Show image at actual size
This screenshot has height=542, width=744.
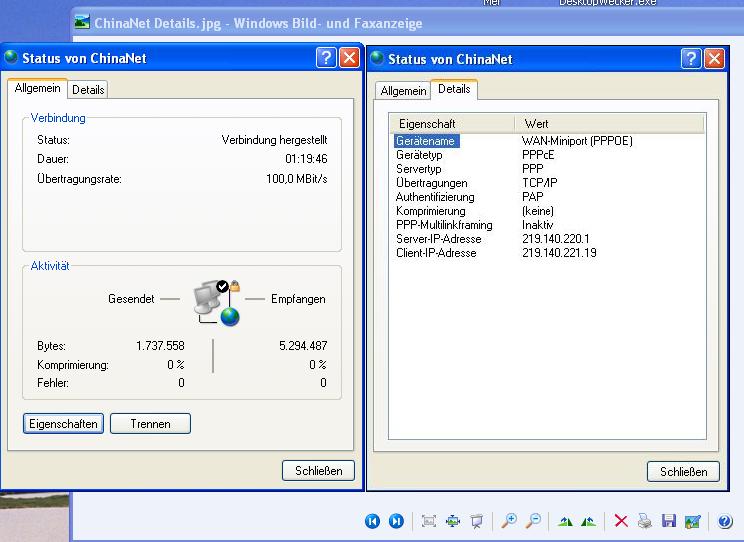tap(453, 521)
